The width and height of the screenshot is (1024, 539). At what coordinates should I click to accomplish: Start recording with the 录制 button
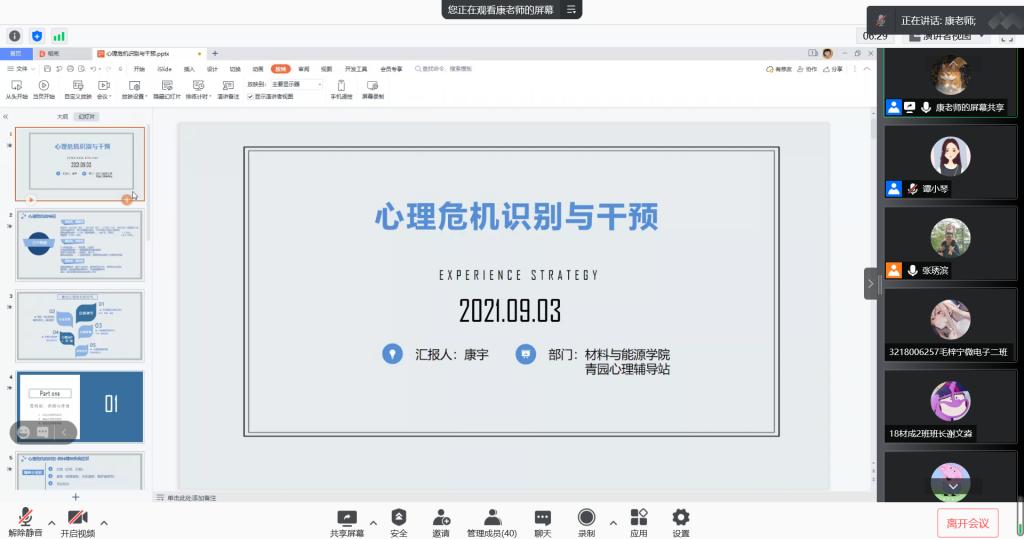click(586, 523)
